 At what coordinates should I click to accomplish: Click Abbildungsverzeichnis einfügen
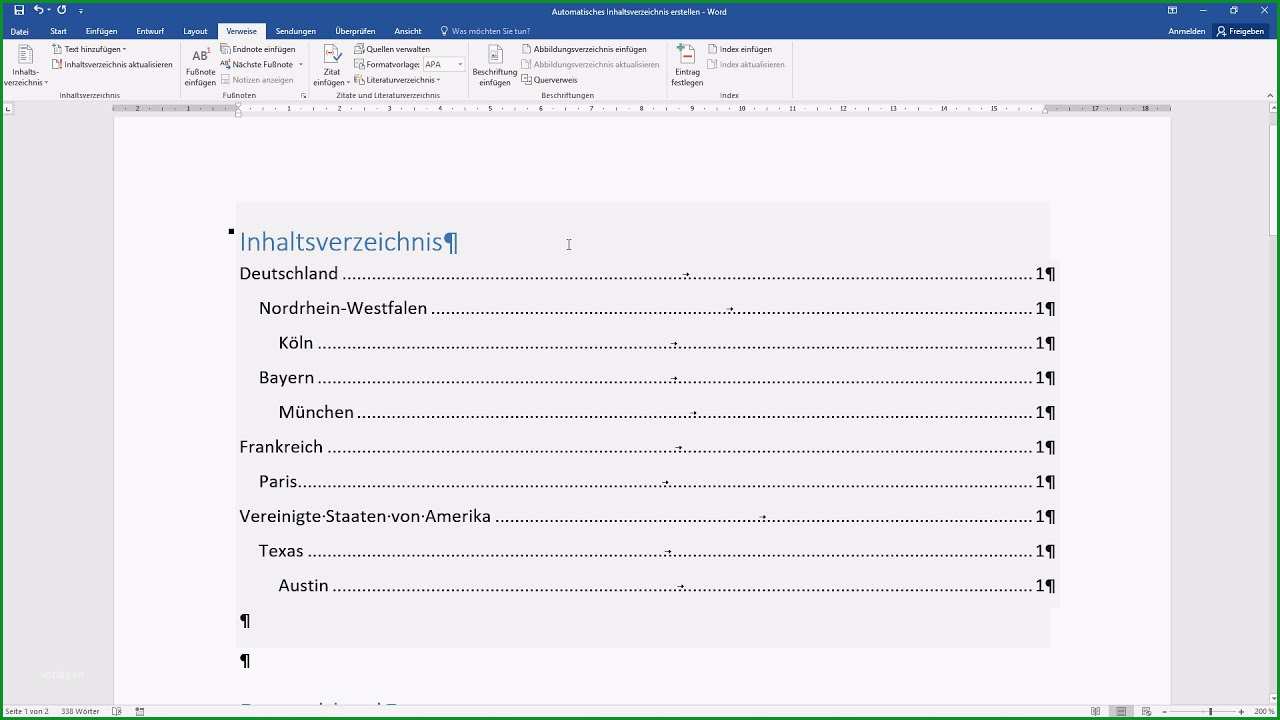[x=584, y=49]
